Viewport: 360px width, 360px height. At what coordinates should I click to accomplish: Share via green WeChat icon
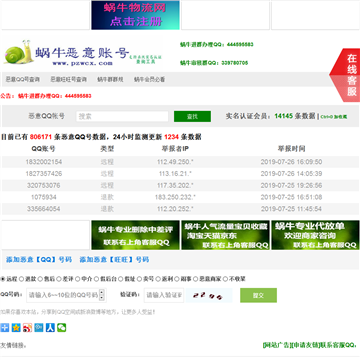pyautogui.click(x=61, y=328)
